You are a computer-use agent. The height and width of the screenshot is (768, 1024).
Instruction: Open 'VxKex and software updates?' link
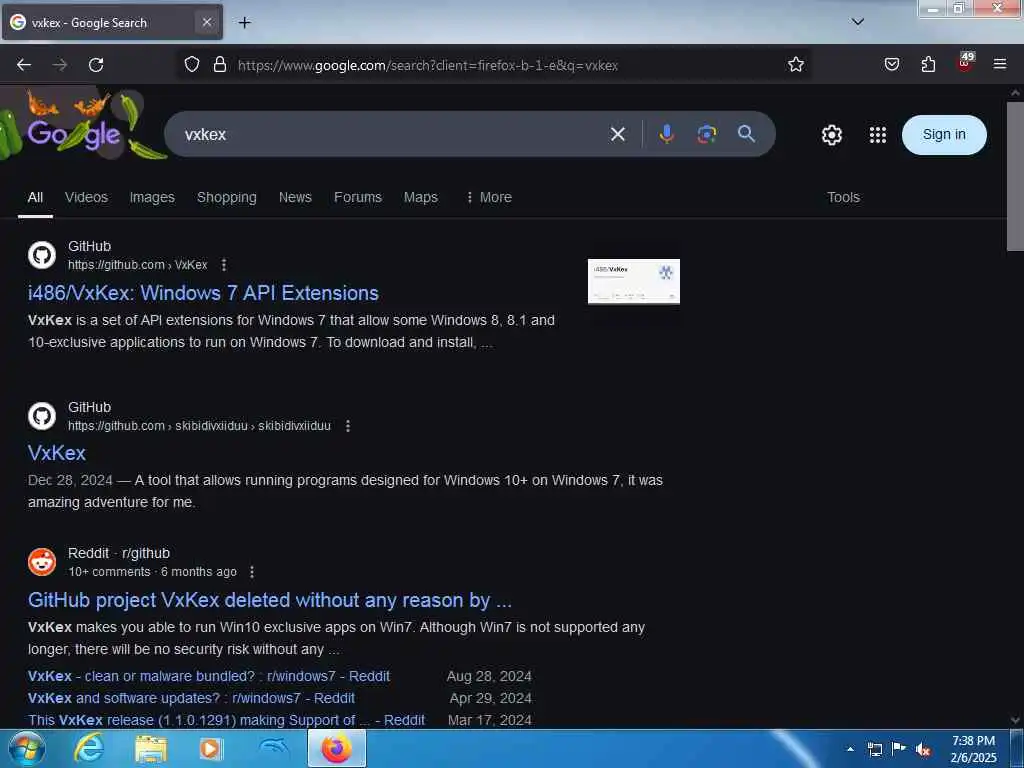coord(191,698)
